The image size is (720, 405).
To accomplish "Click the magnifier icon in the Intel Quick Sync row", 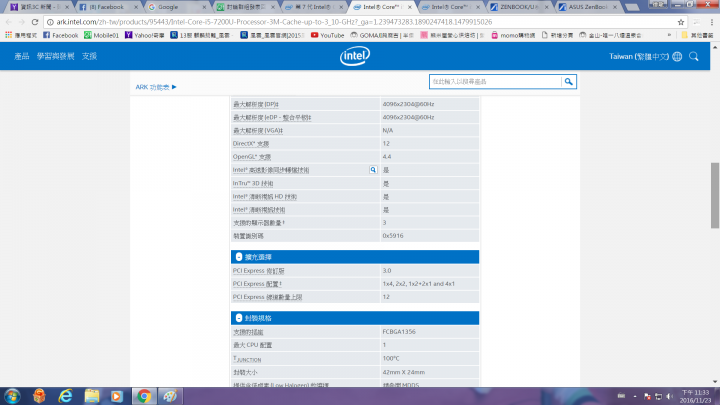I will click(x=373, y=170).
